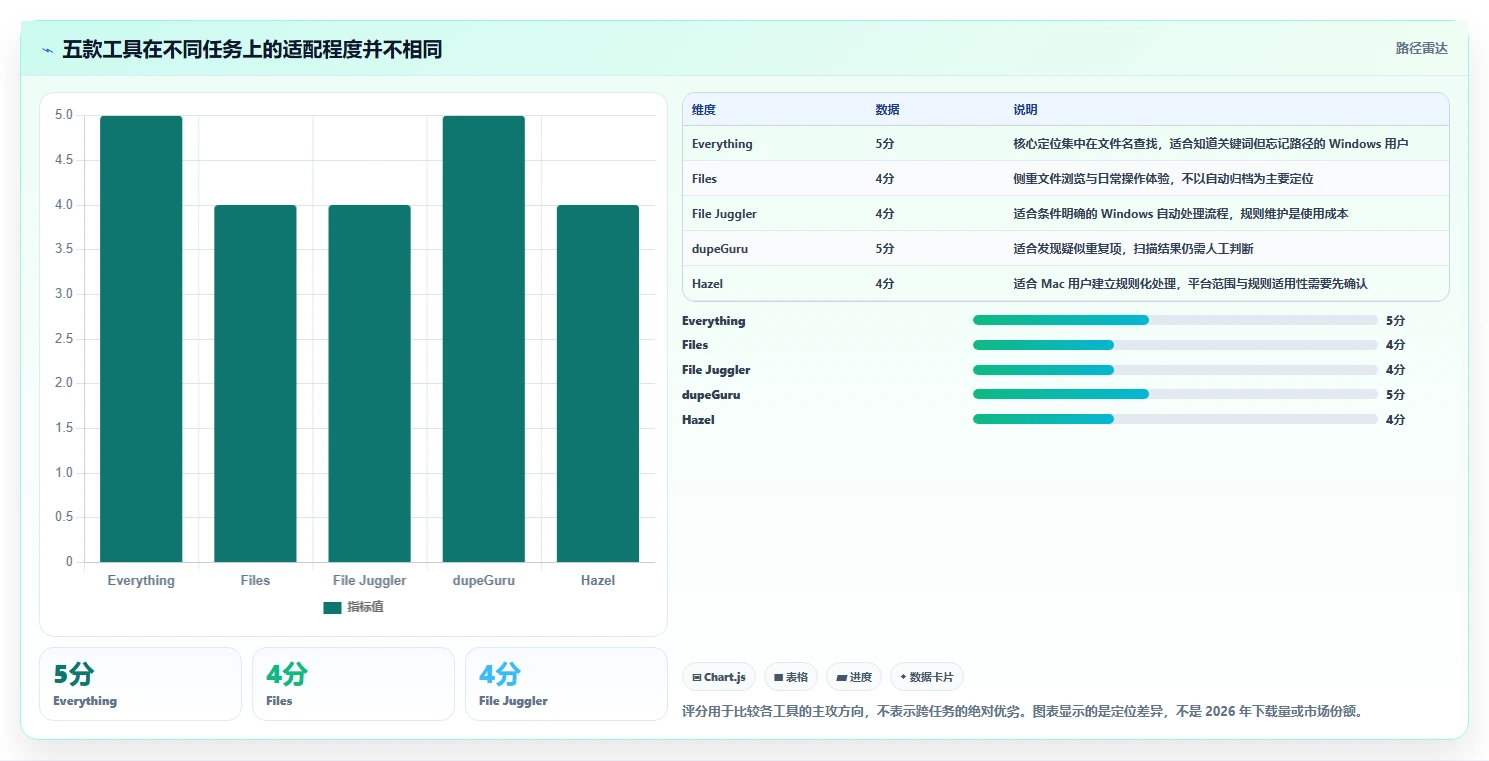Click the 5分 value after the dupeGuru progress bar
1489x761 pixels.
coord(1395,395)
